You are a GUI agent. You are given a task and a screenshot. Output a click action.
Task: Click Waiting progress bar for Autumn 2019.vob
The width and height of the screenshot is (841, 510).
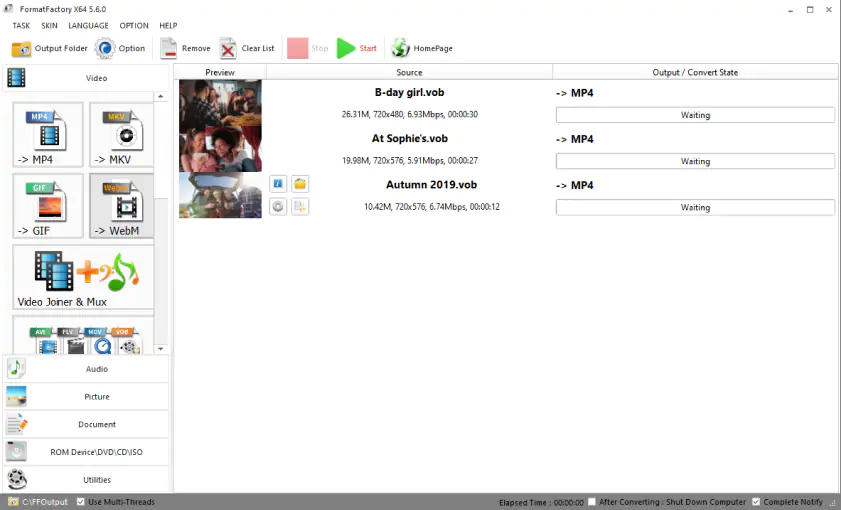695,207
